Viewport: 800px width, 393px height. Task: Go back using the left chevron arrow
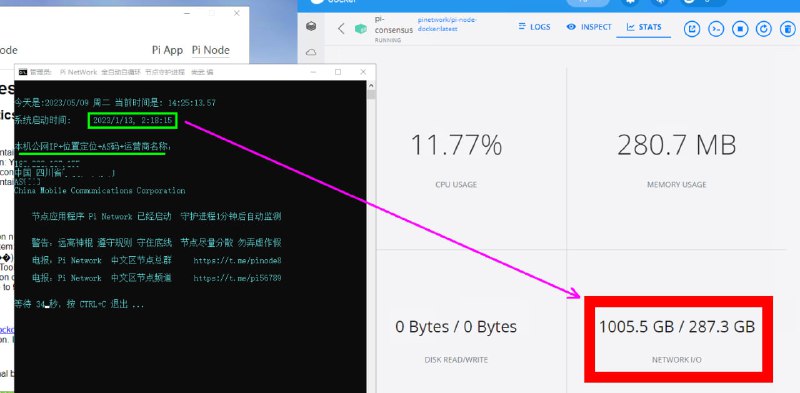pyautogui.click(x=341, y=29)
